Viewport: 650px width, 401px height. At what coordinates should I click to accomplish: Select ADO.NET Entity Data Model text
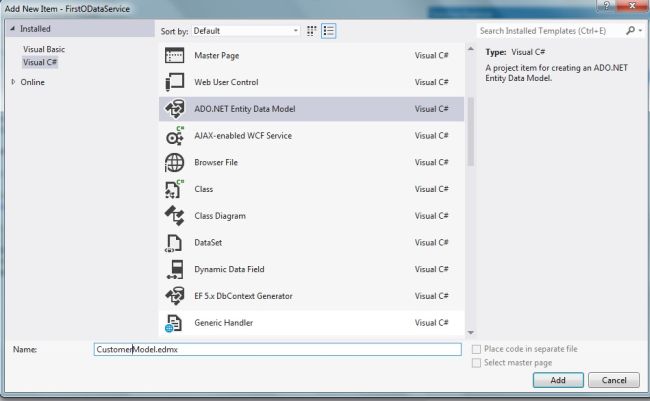[x=245, y=109]
